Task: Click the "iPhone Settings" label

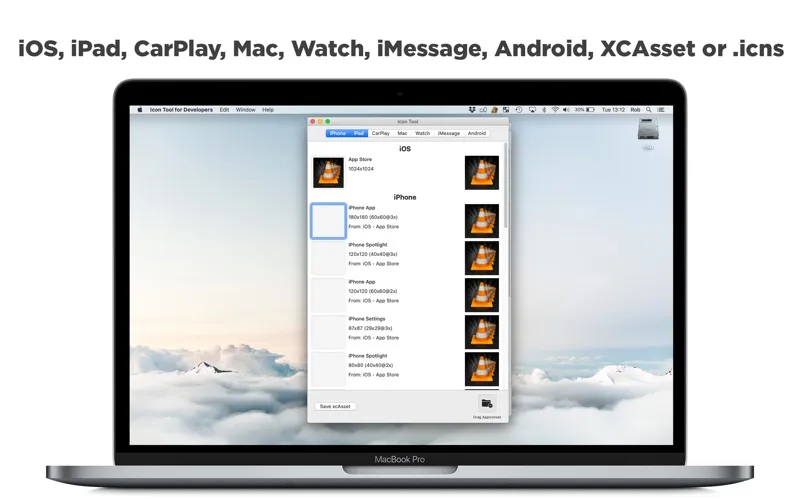Action: 367,319
